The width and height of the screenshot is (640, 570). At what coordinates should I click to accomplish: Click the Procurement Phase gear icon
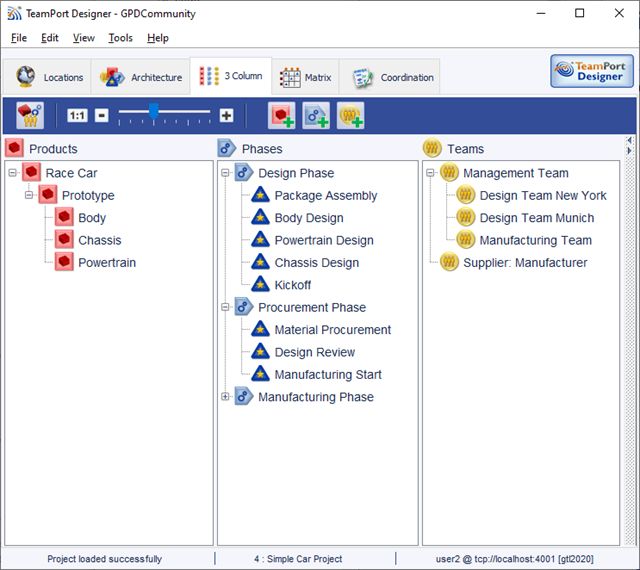click(244, 307)
